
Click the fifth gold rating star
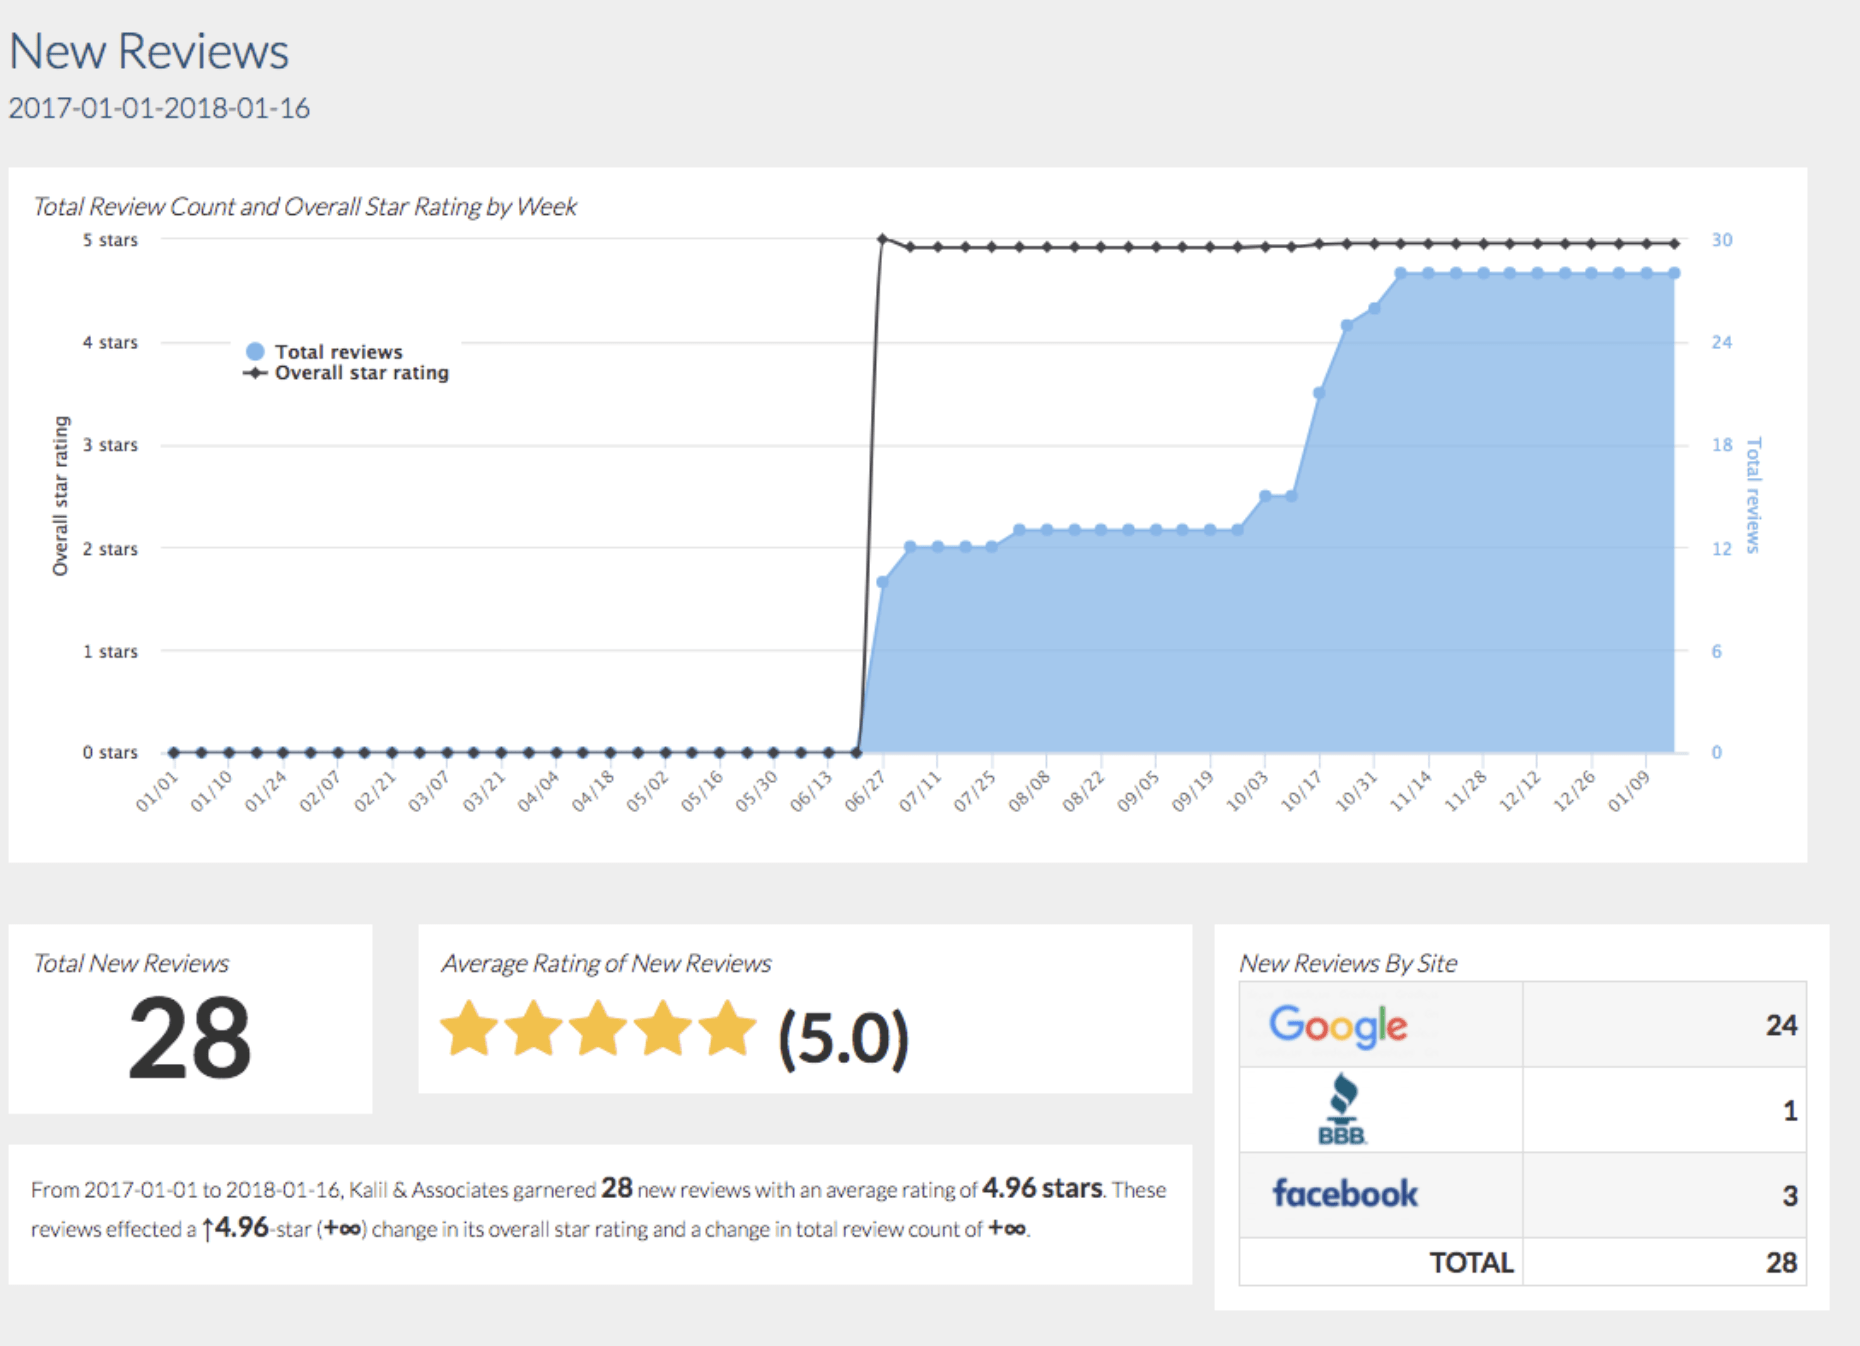click(x=727, y=1029)
